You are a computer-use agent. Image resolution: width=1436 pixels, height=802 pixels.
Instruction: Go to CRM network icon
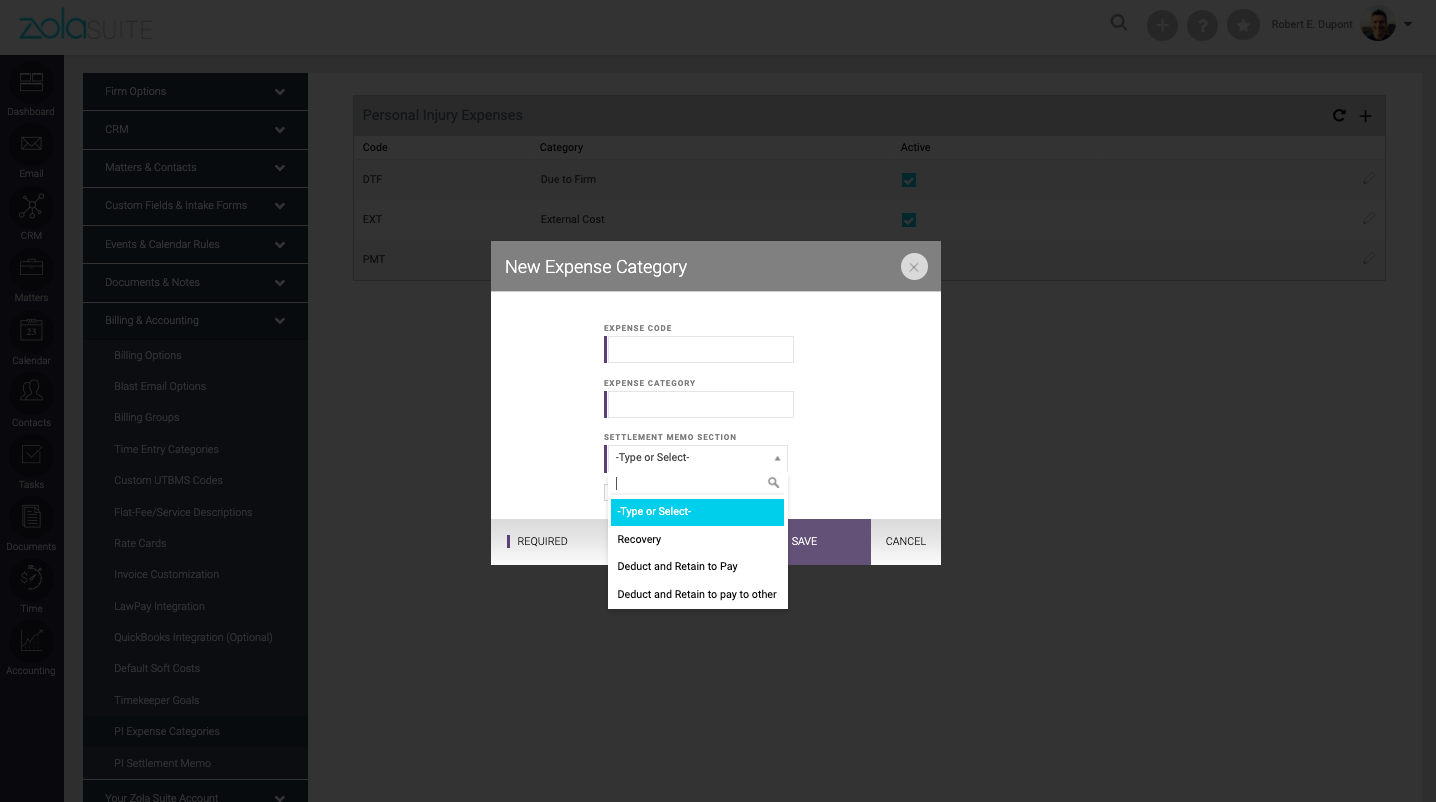pos(31,207)
